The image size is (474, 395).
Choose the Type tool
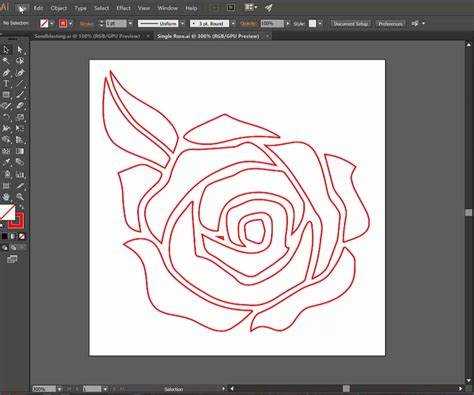(x=6, y=84)
